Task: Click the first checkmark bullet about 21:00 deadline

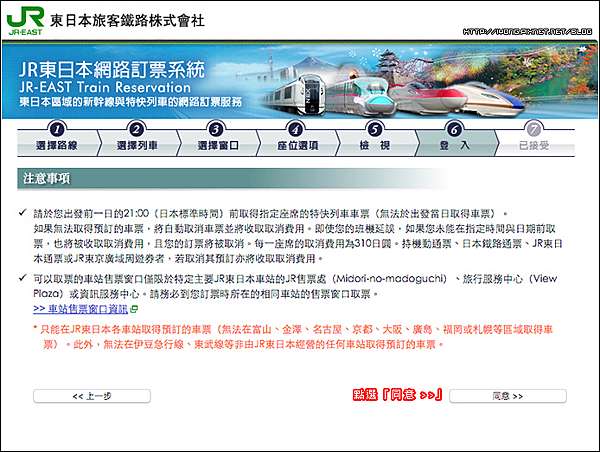Action: [23, 212]
